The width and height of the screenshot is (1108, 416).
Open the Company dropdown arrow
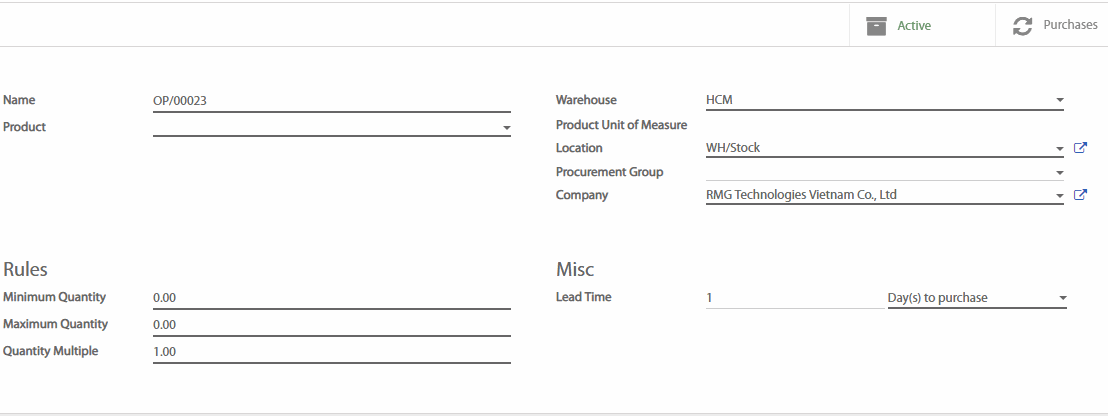[1059, 196]
